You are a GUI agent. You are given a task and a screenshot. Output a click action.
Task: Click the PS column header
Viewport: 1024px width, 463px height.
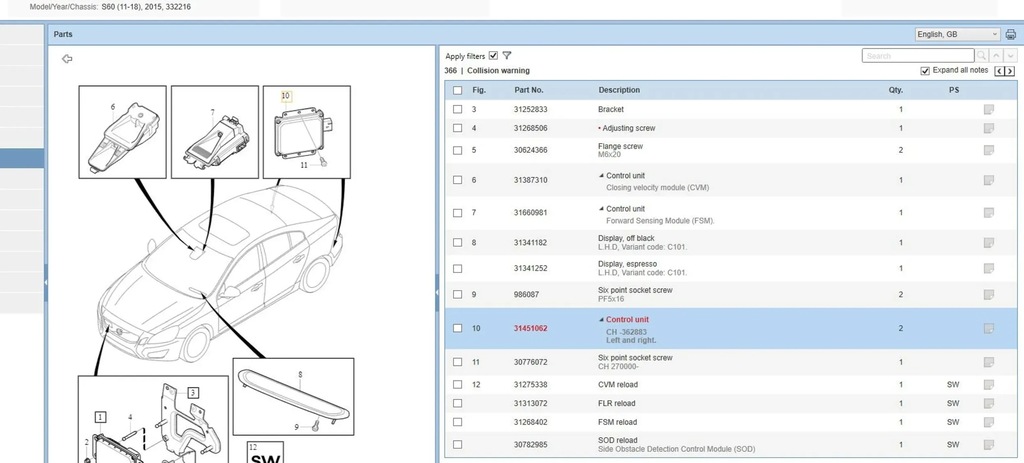[x=953, y=90]
